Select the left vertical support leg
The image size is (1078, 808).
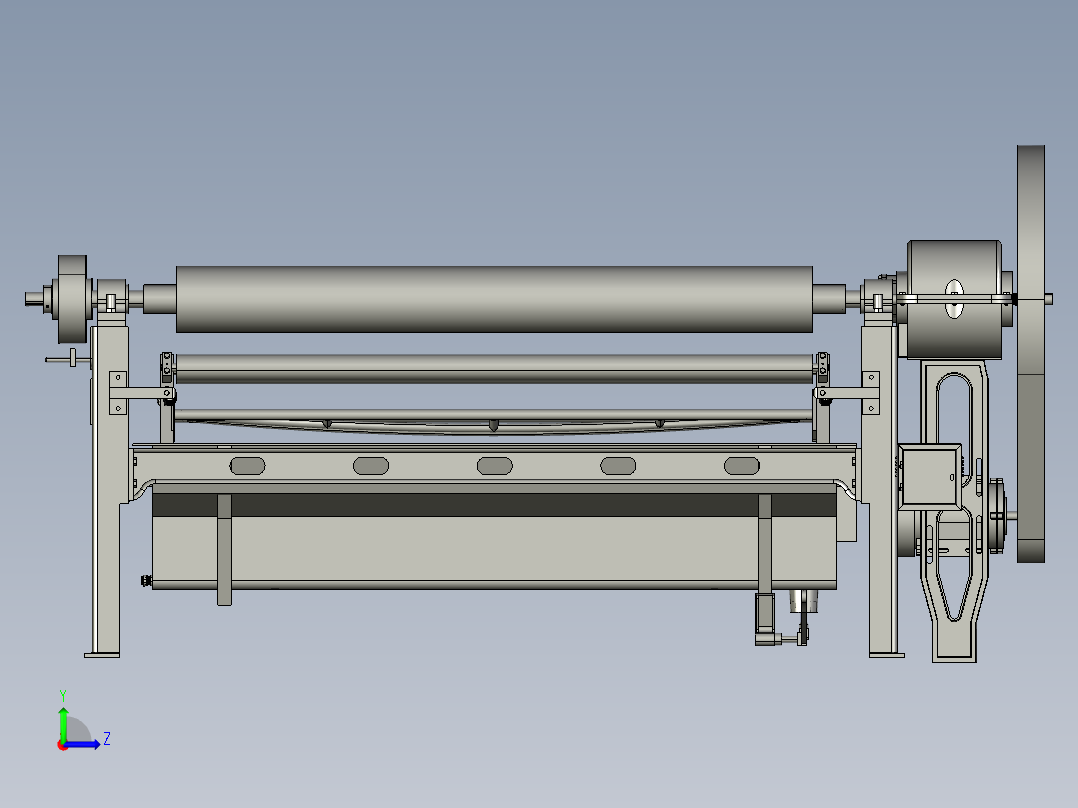pos(108,492)
